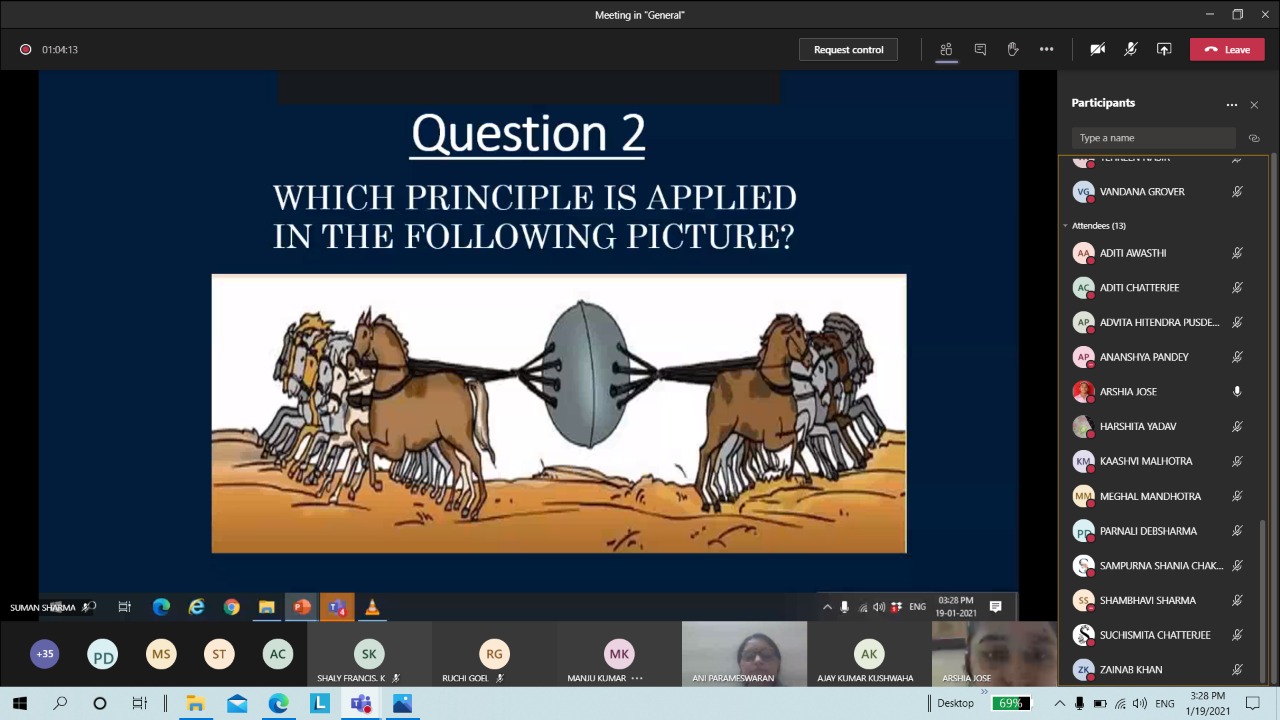Toggle the Show participants button

point(946,49)
